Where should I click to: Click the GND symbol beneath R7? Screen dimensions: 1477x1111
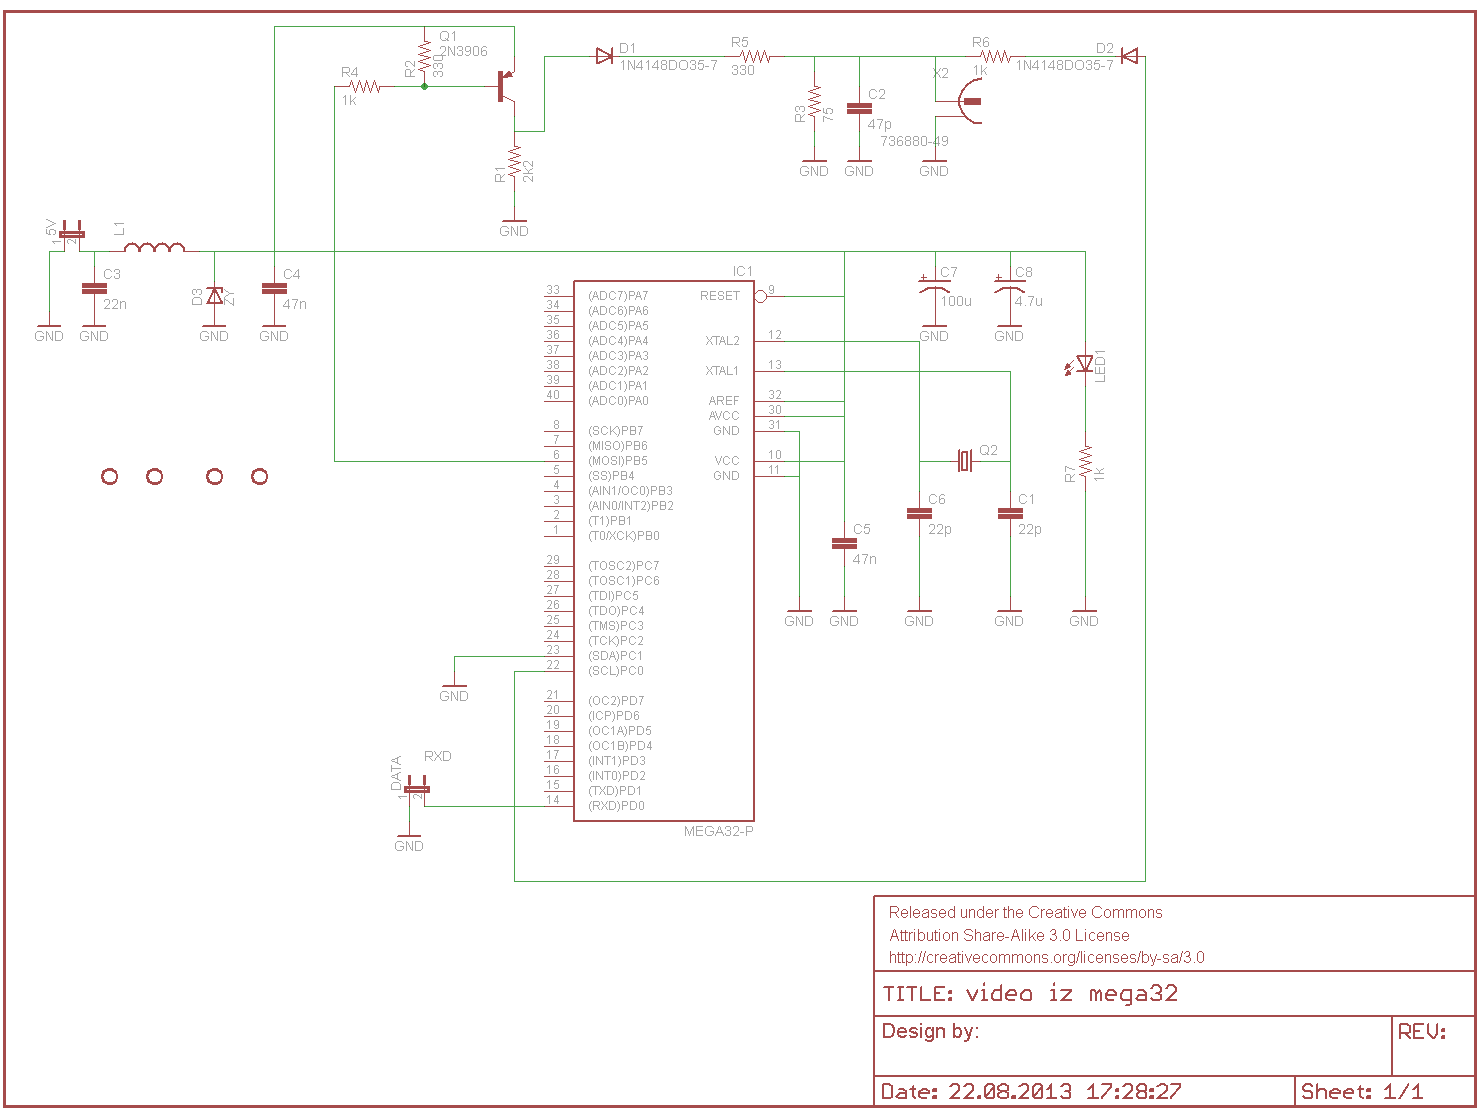(x=1084, y=617)
